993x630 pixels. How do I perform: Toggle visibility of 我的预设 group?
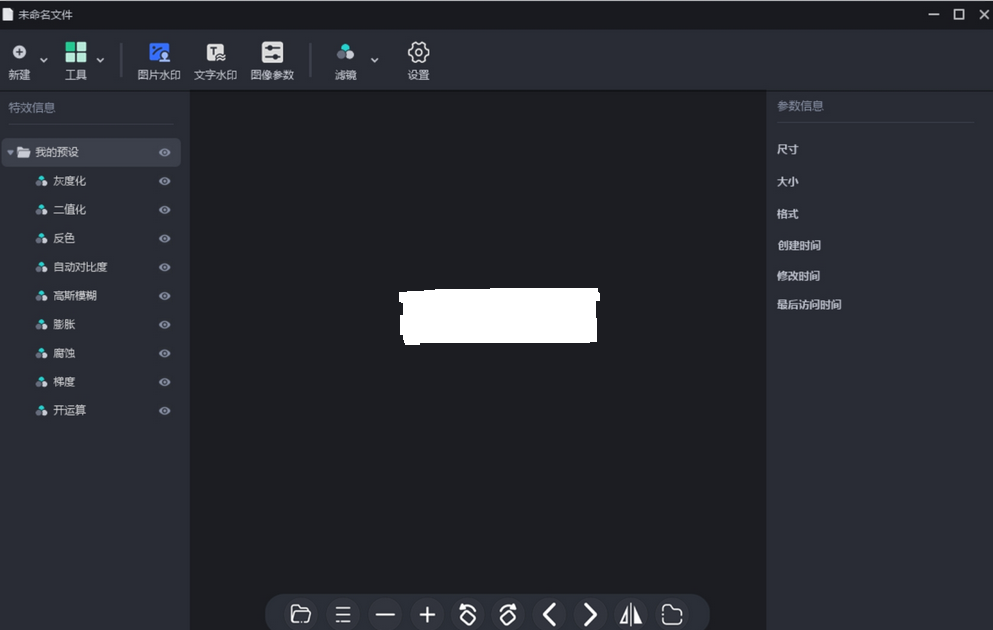(x=165, y=152)
